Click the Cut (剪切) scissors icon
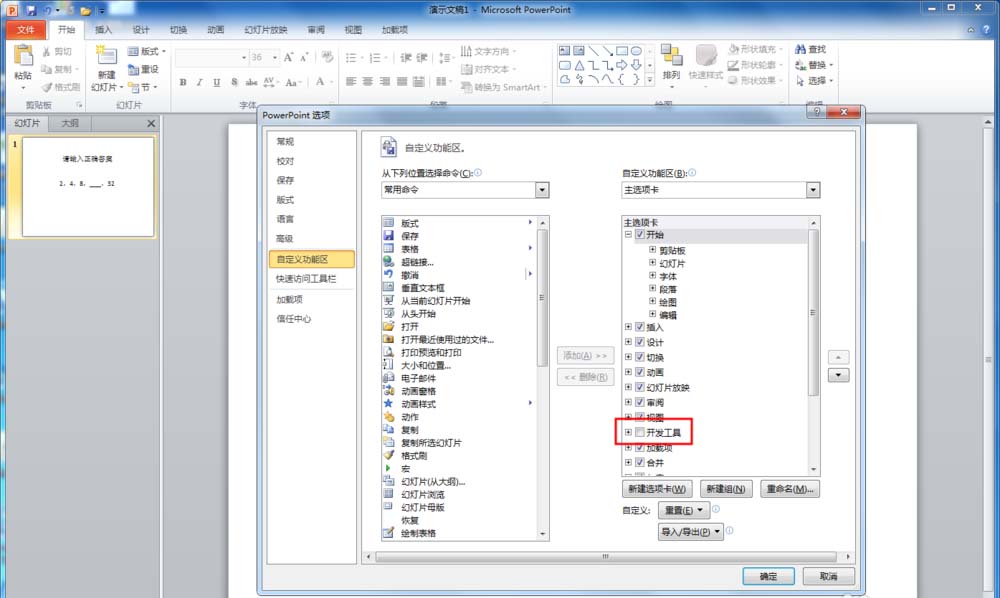This screenshot has height=598, width=1000. point(46,52)
